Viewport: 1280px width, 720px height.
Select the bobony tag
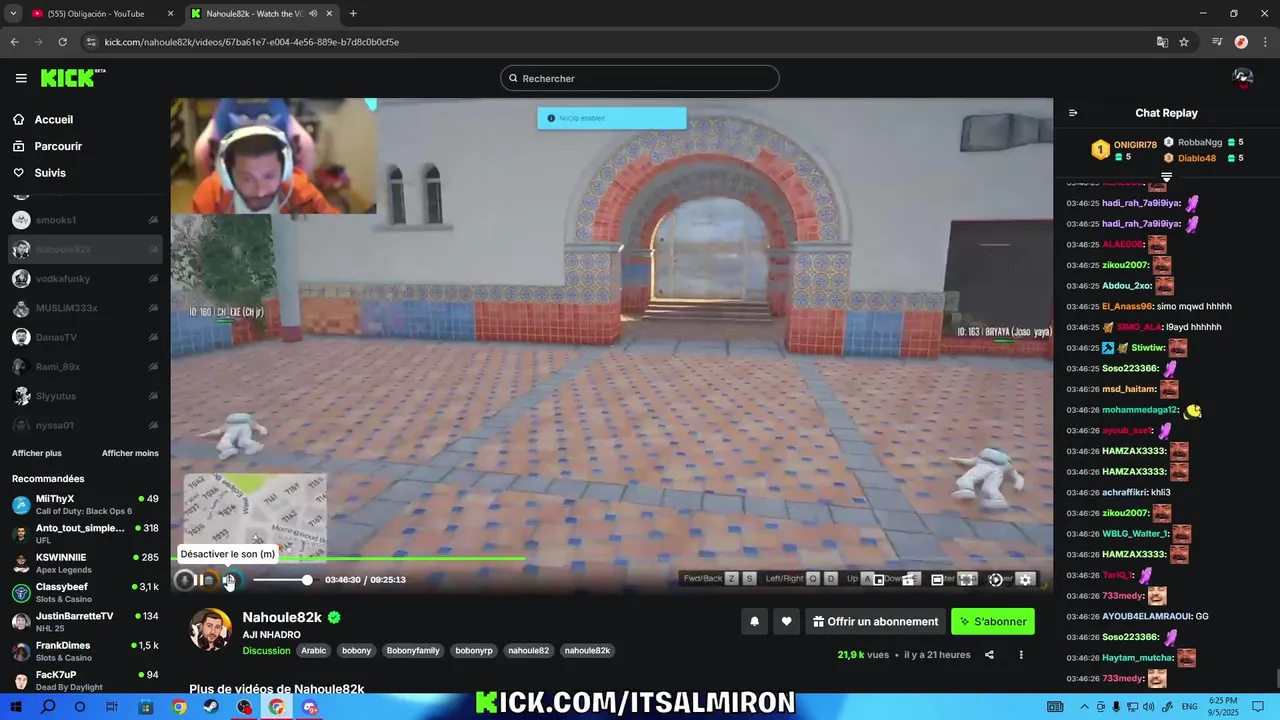click(x=356, y=651)
